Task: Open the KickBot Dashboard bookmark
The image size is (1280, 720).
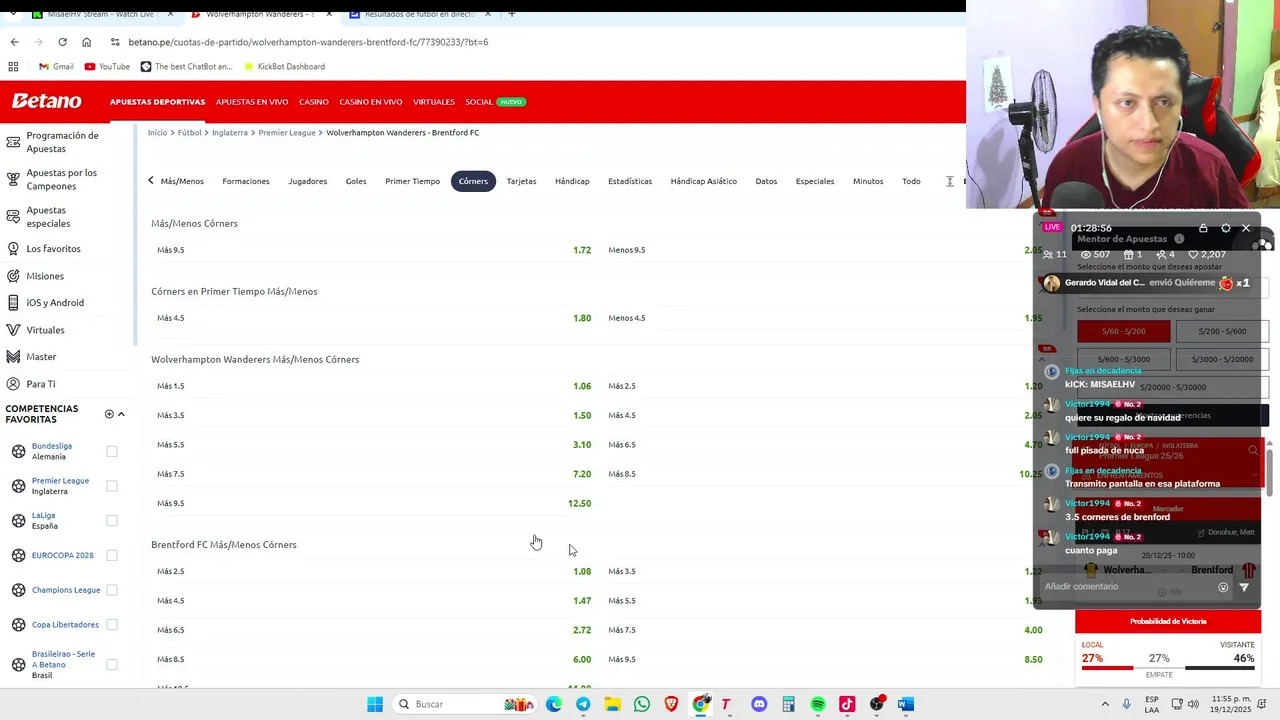Action: coord(284,67)
